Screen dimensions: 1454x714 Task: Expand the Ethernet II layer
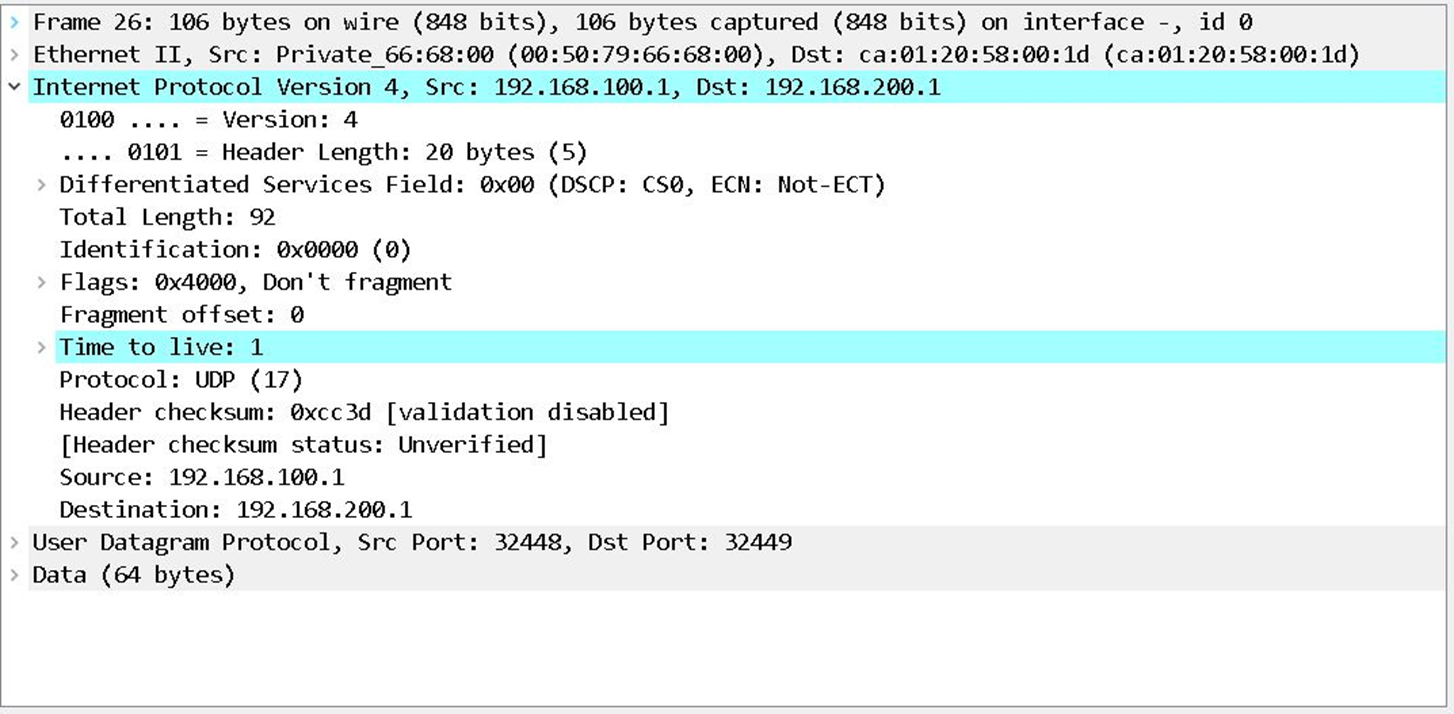pos(13,54)
